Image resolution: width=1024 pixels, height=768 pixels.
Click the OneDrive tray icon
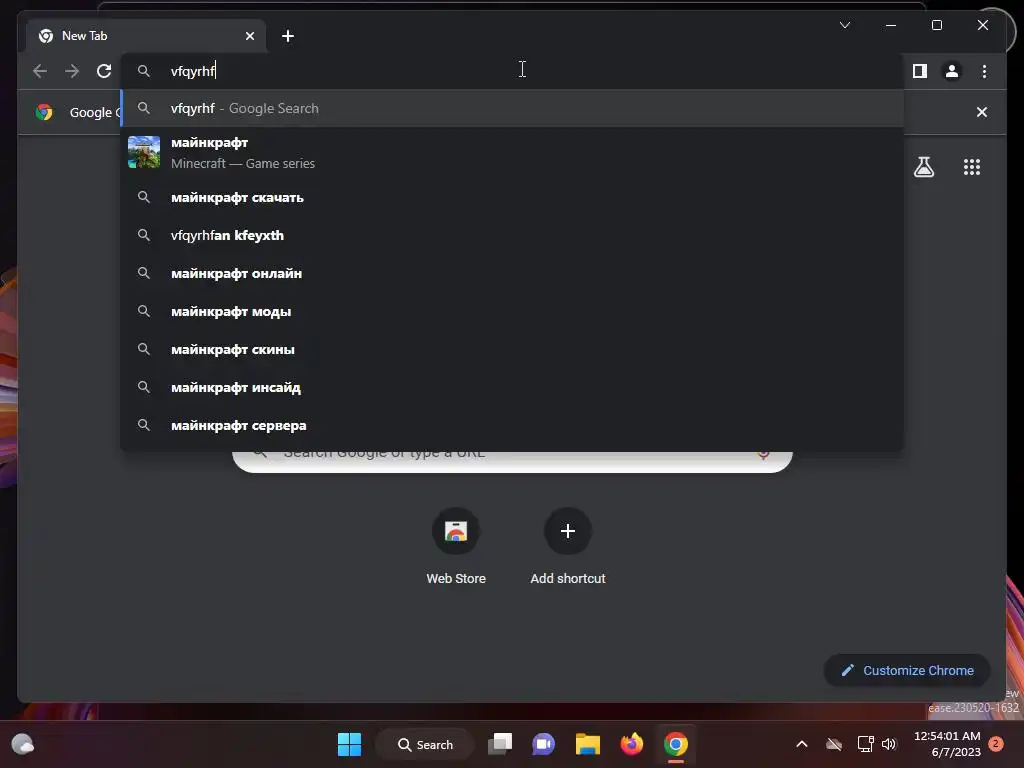pyautogui.click(x=834, y=744)
